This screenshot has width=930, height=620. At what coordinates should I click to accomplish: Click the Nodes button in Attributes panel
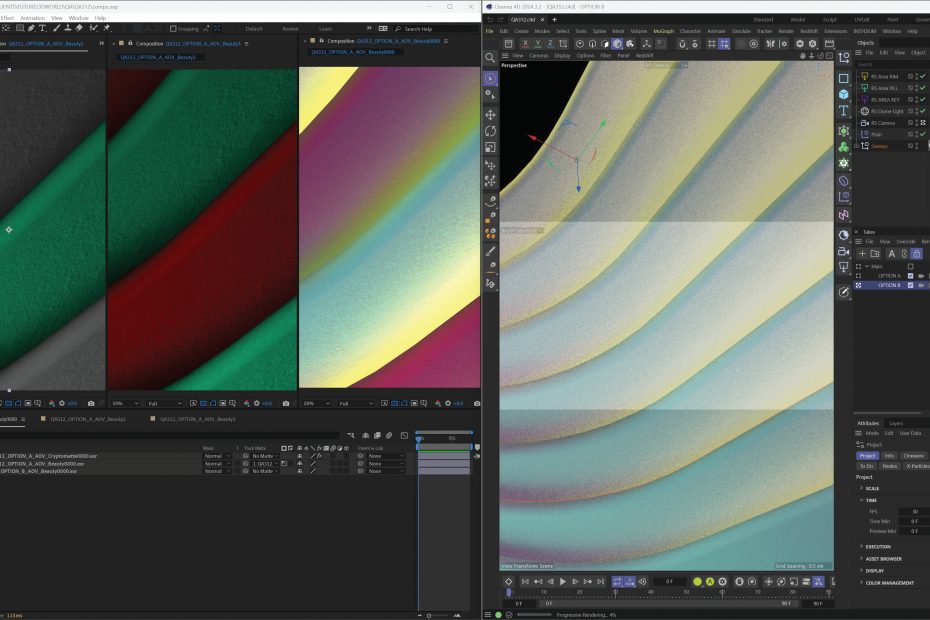pyautogui.click(x=890, y=466)
